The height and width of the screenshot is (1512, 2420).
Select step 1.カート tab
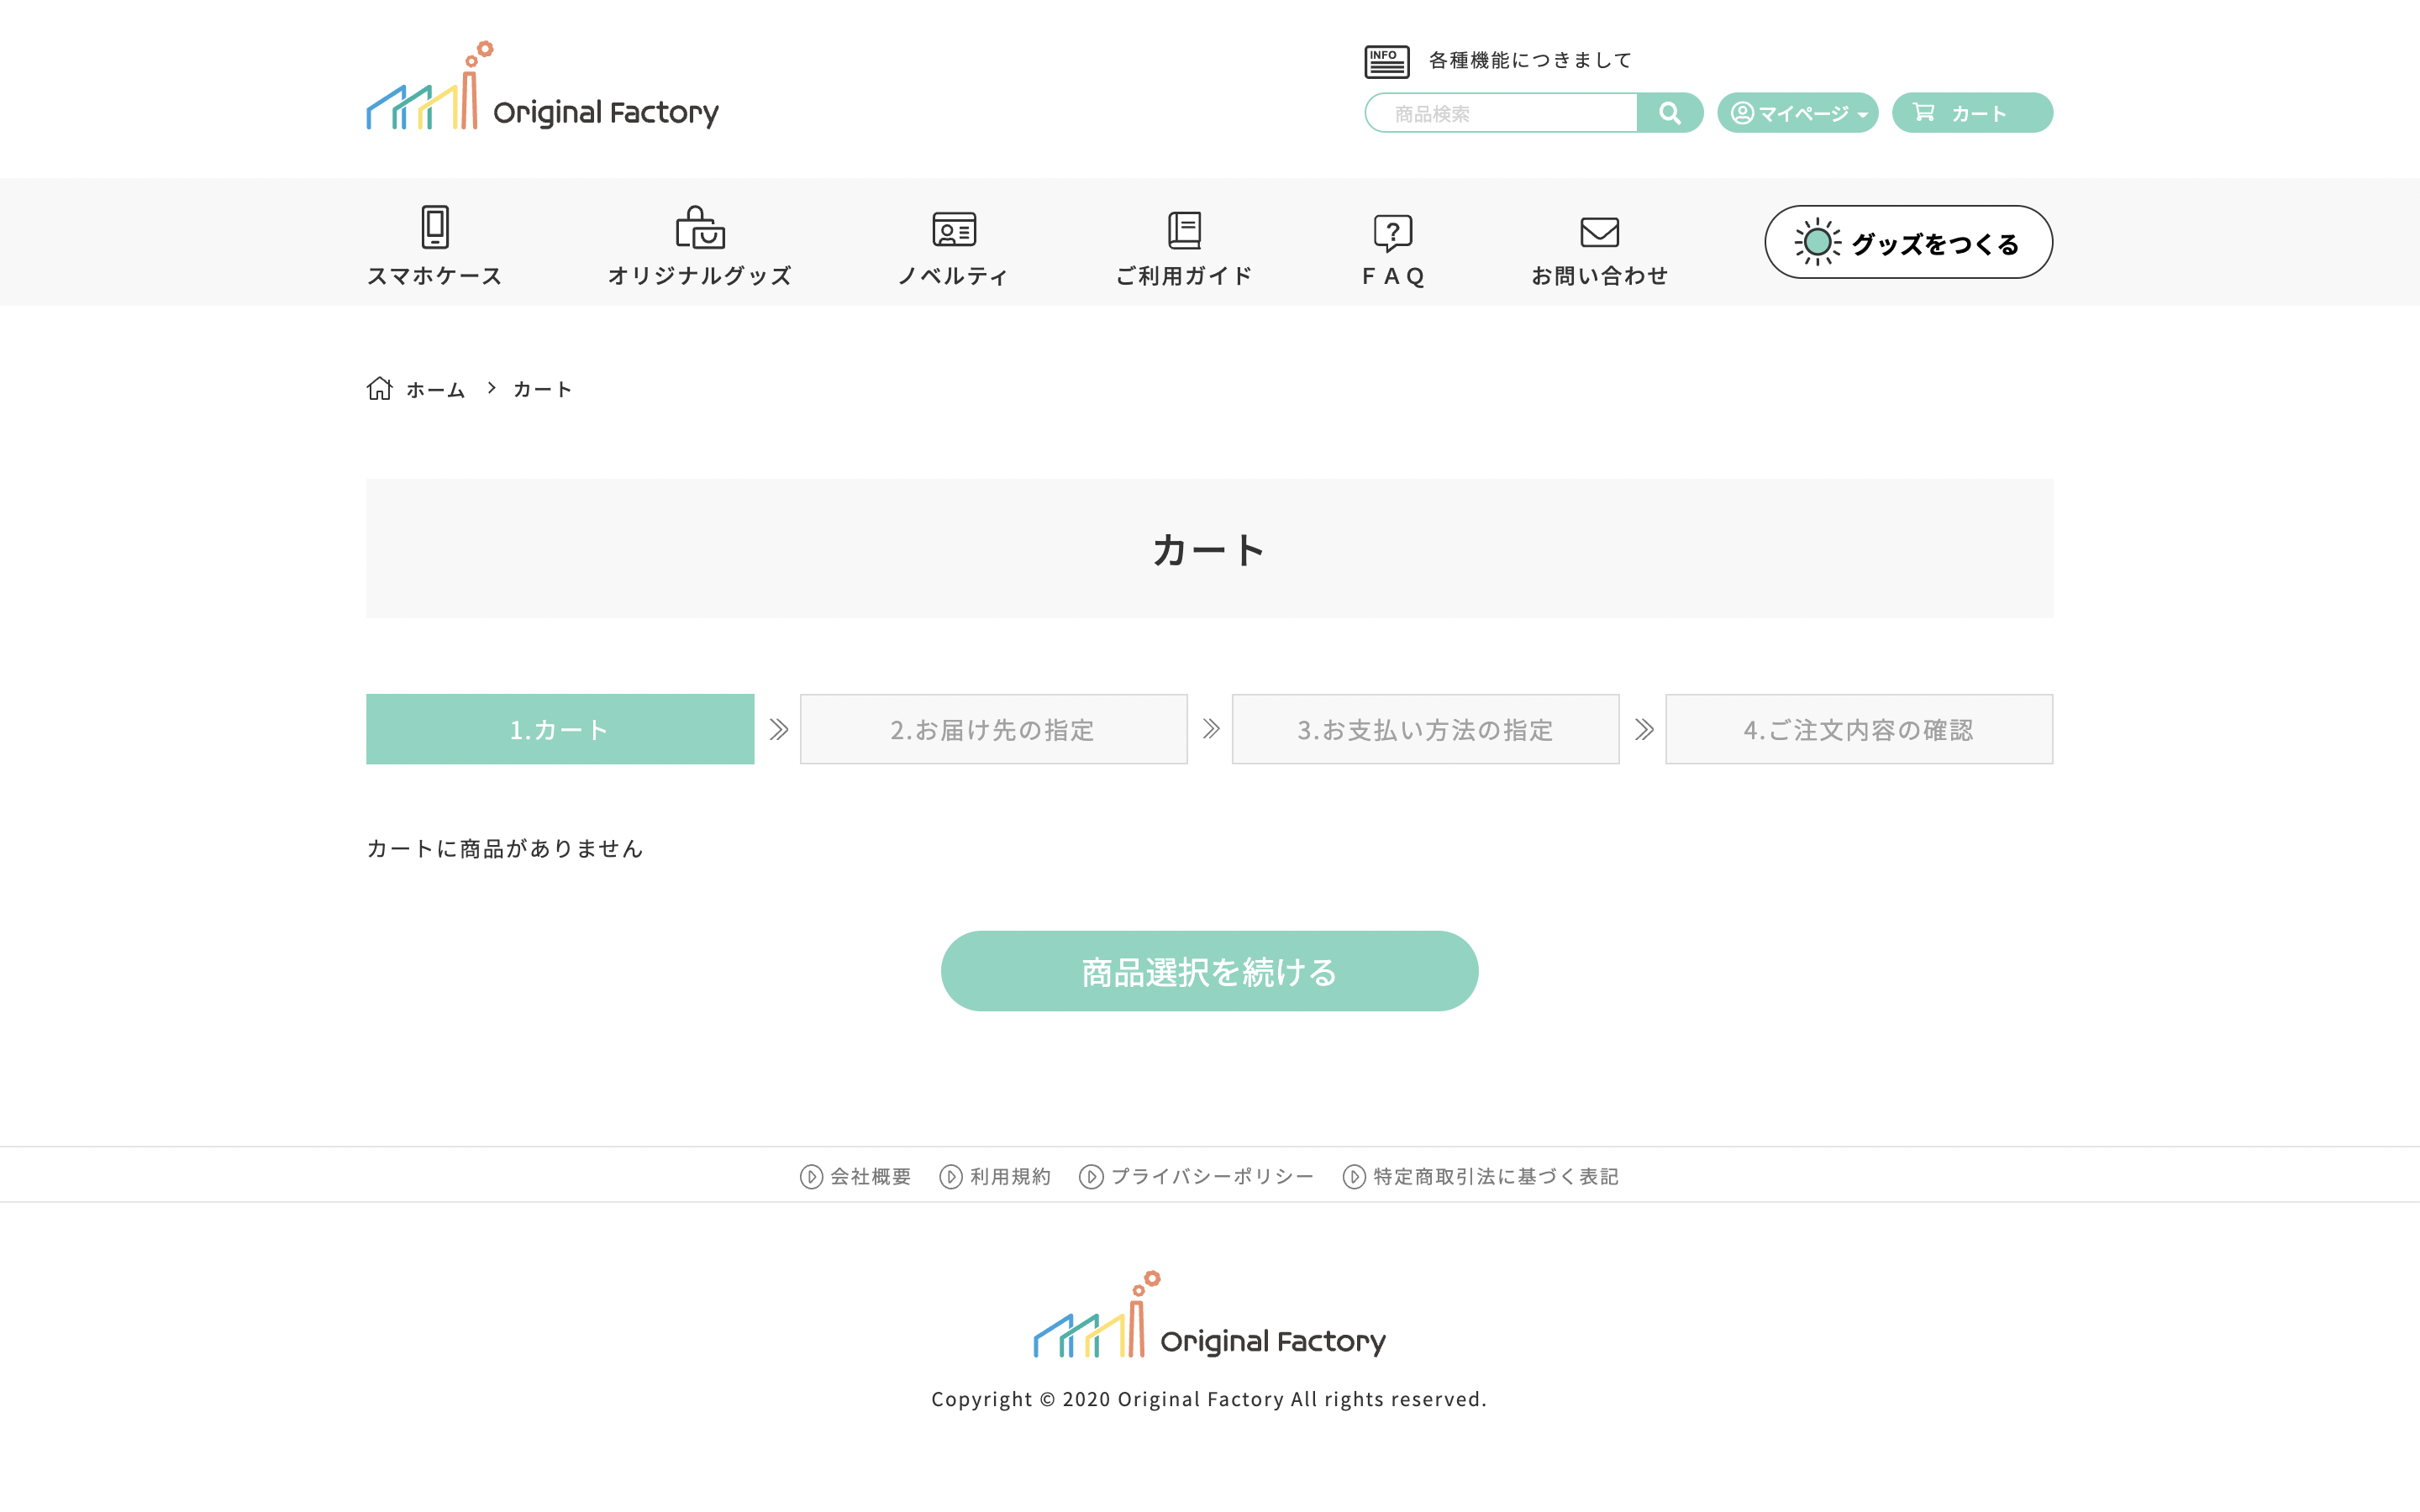(x=560, y=729)
